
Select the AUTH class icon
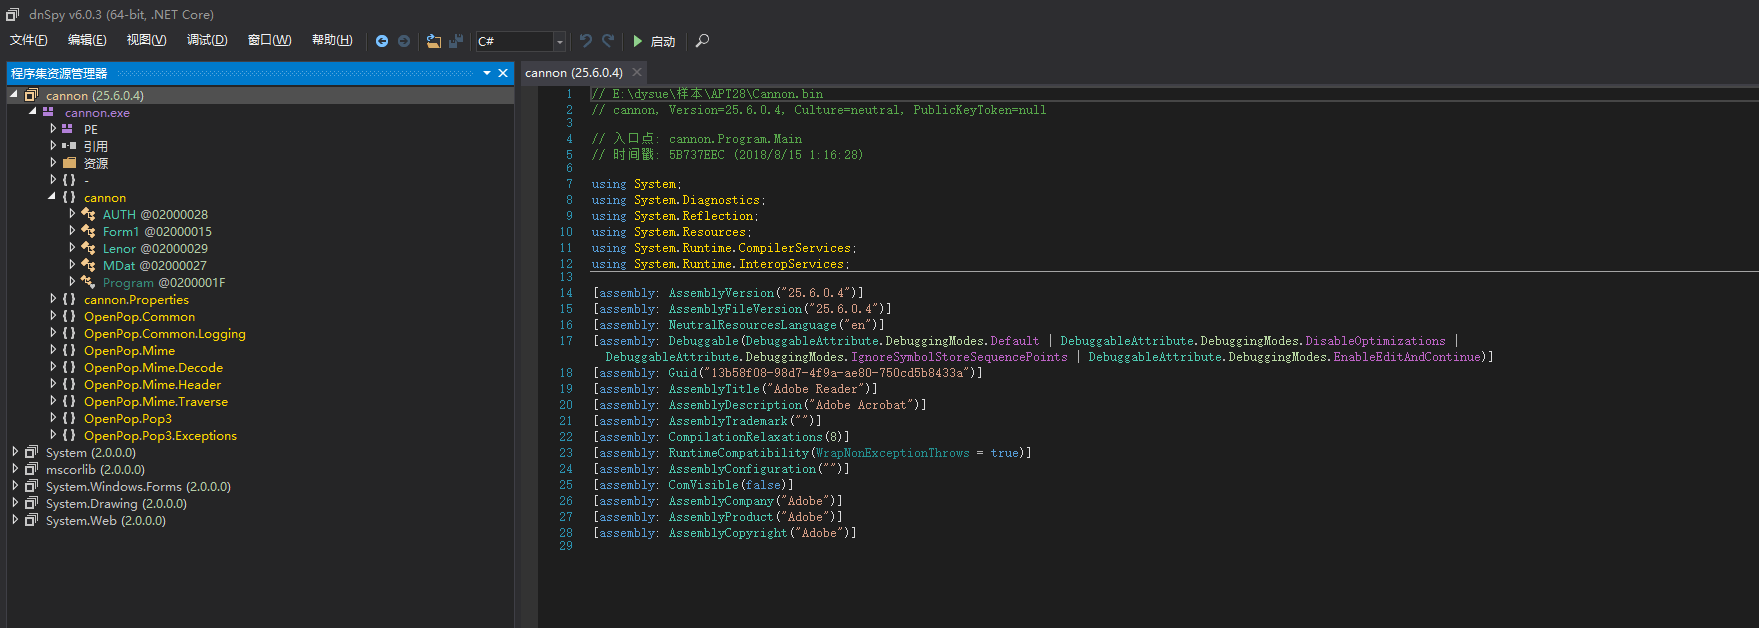(89, 215)
